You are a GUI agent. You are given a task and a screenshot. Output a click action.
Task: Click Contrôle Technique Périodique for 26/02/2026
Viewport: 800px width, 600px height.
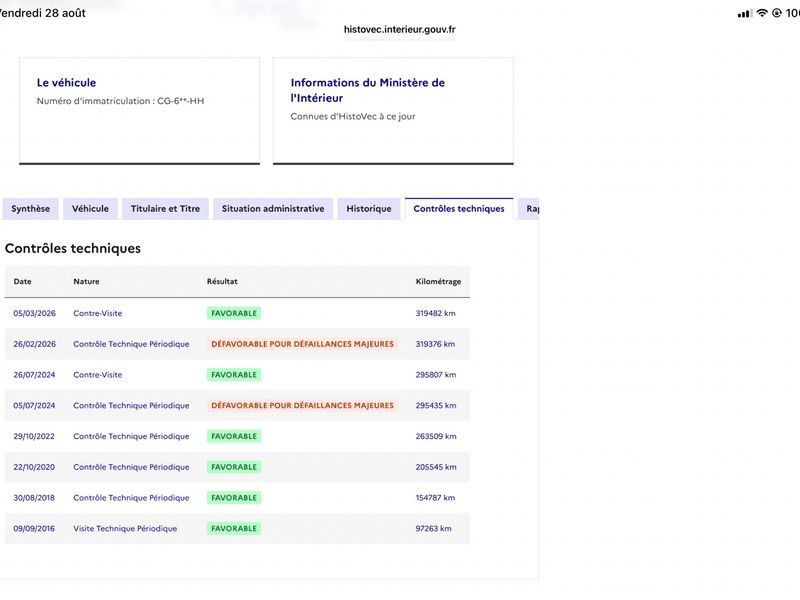tap(131, 344)
